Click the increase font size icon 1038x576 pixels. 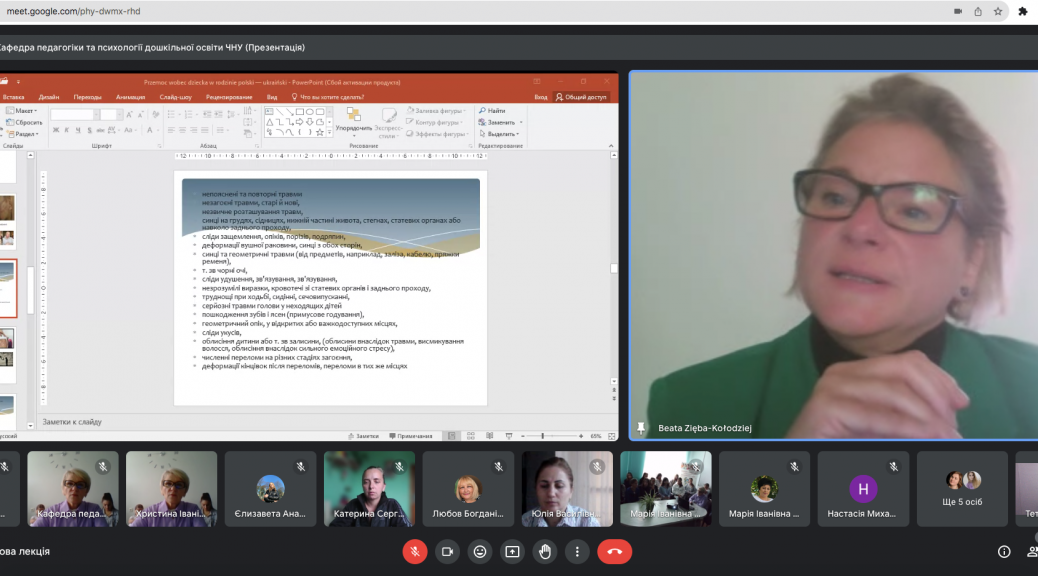(130, 115)
